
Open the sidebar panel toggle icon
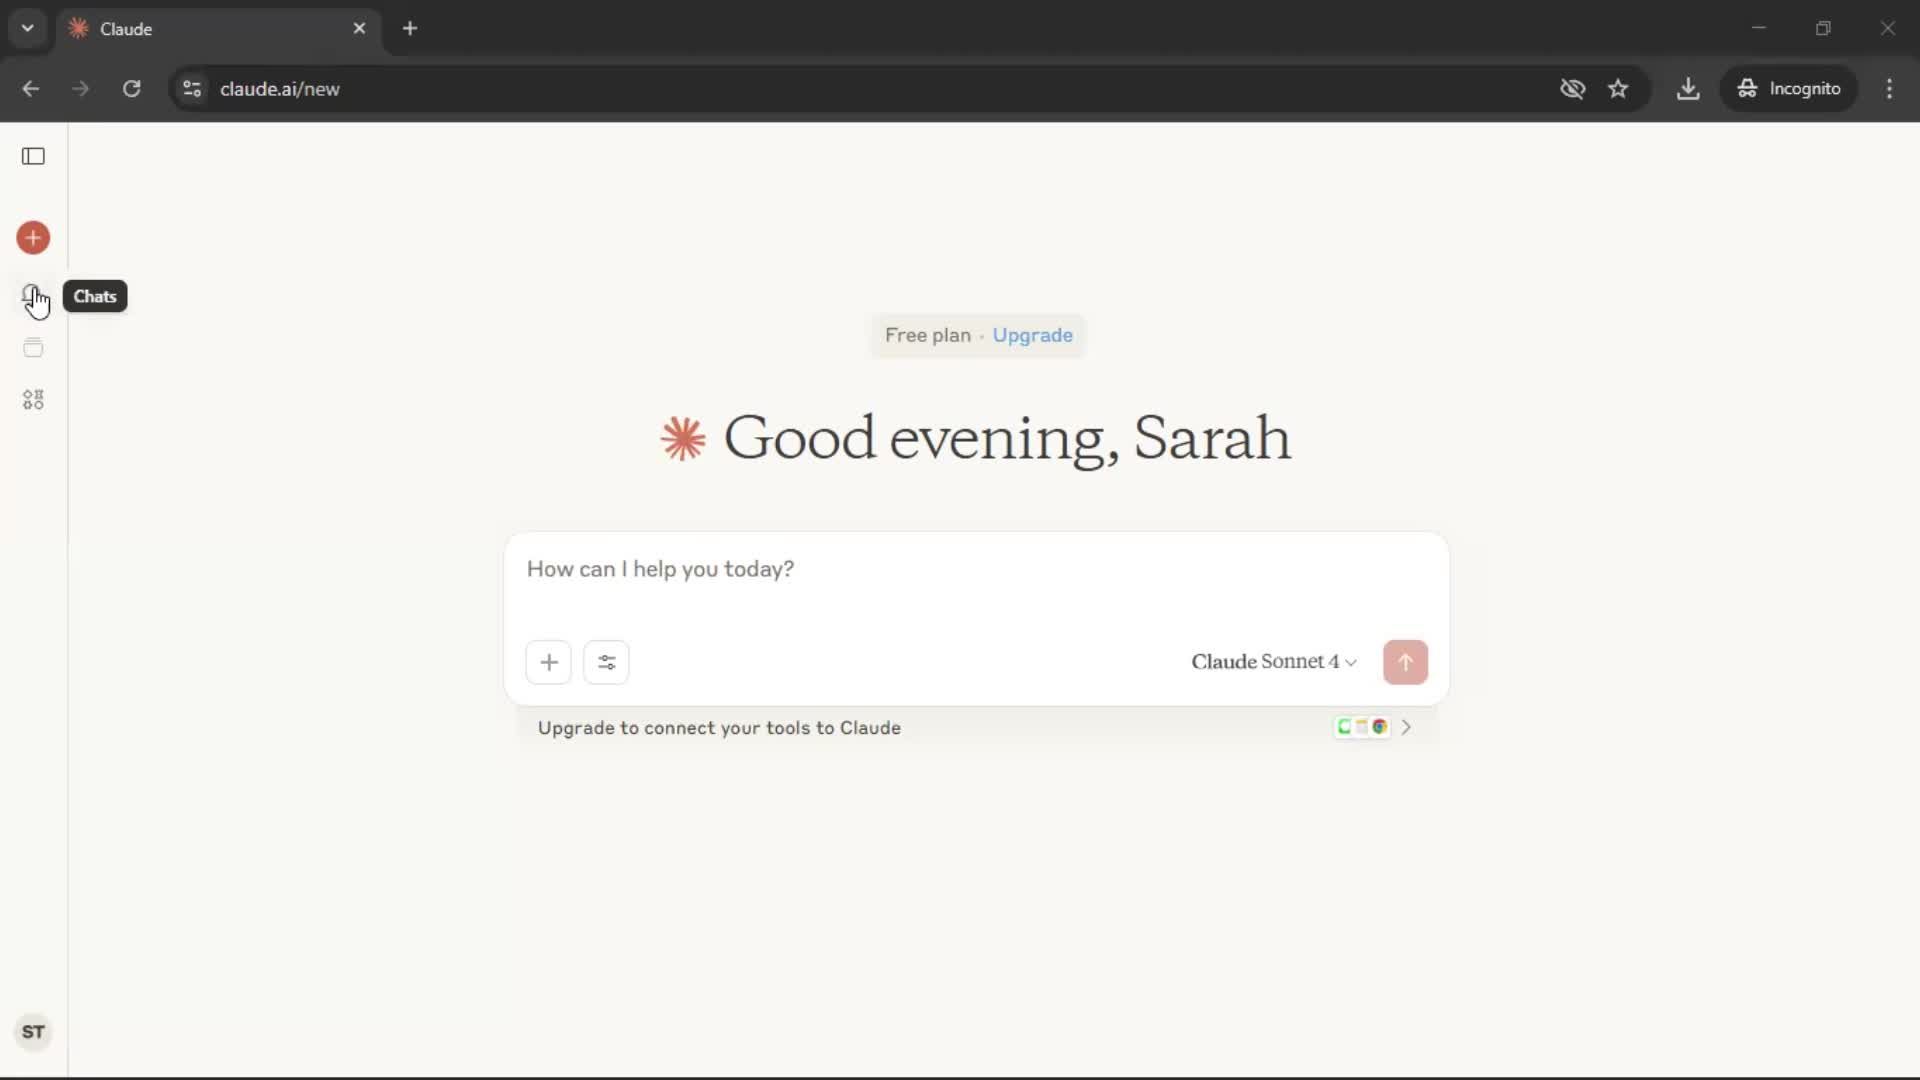point(33,156)
